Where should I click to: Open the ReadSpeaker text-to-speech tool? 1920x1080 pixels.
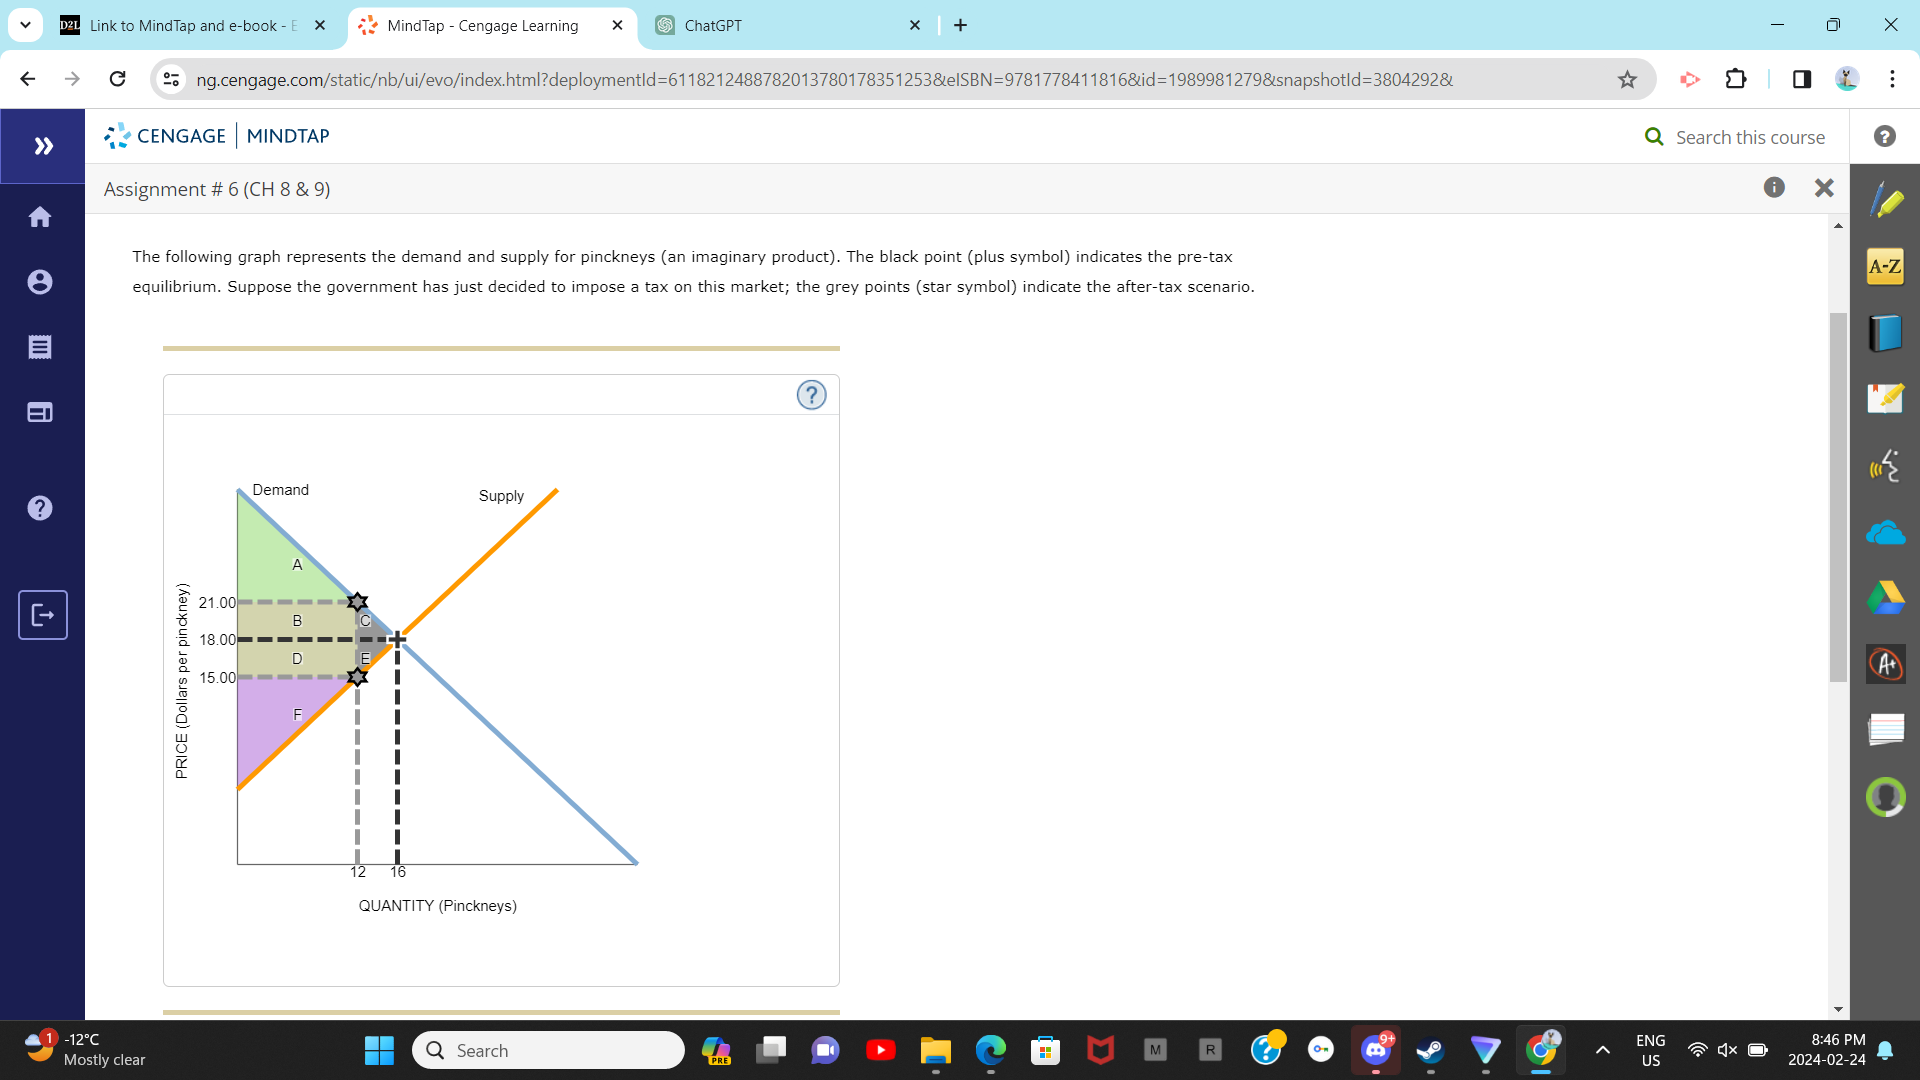[x=1886, y=465]
